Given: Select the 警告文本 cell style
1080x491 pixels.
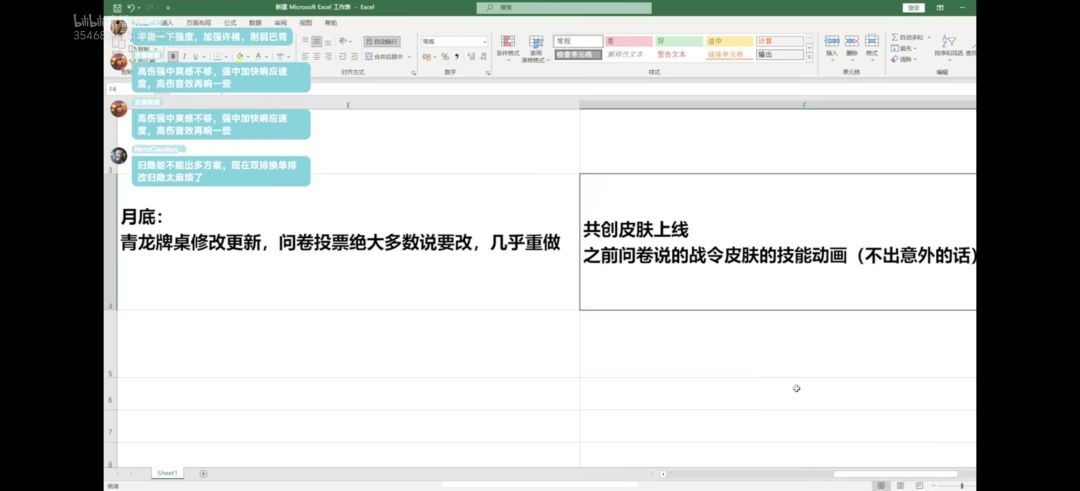Looking at the screenshot, I should 678,54.
